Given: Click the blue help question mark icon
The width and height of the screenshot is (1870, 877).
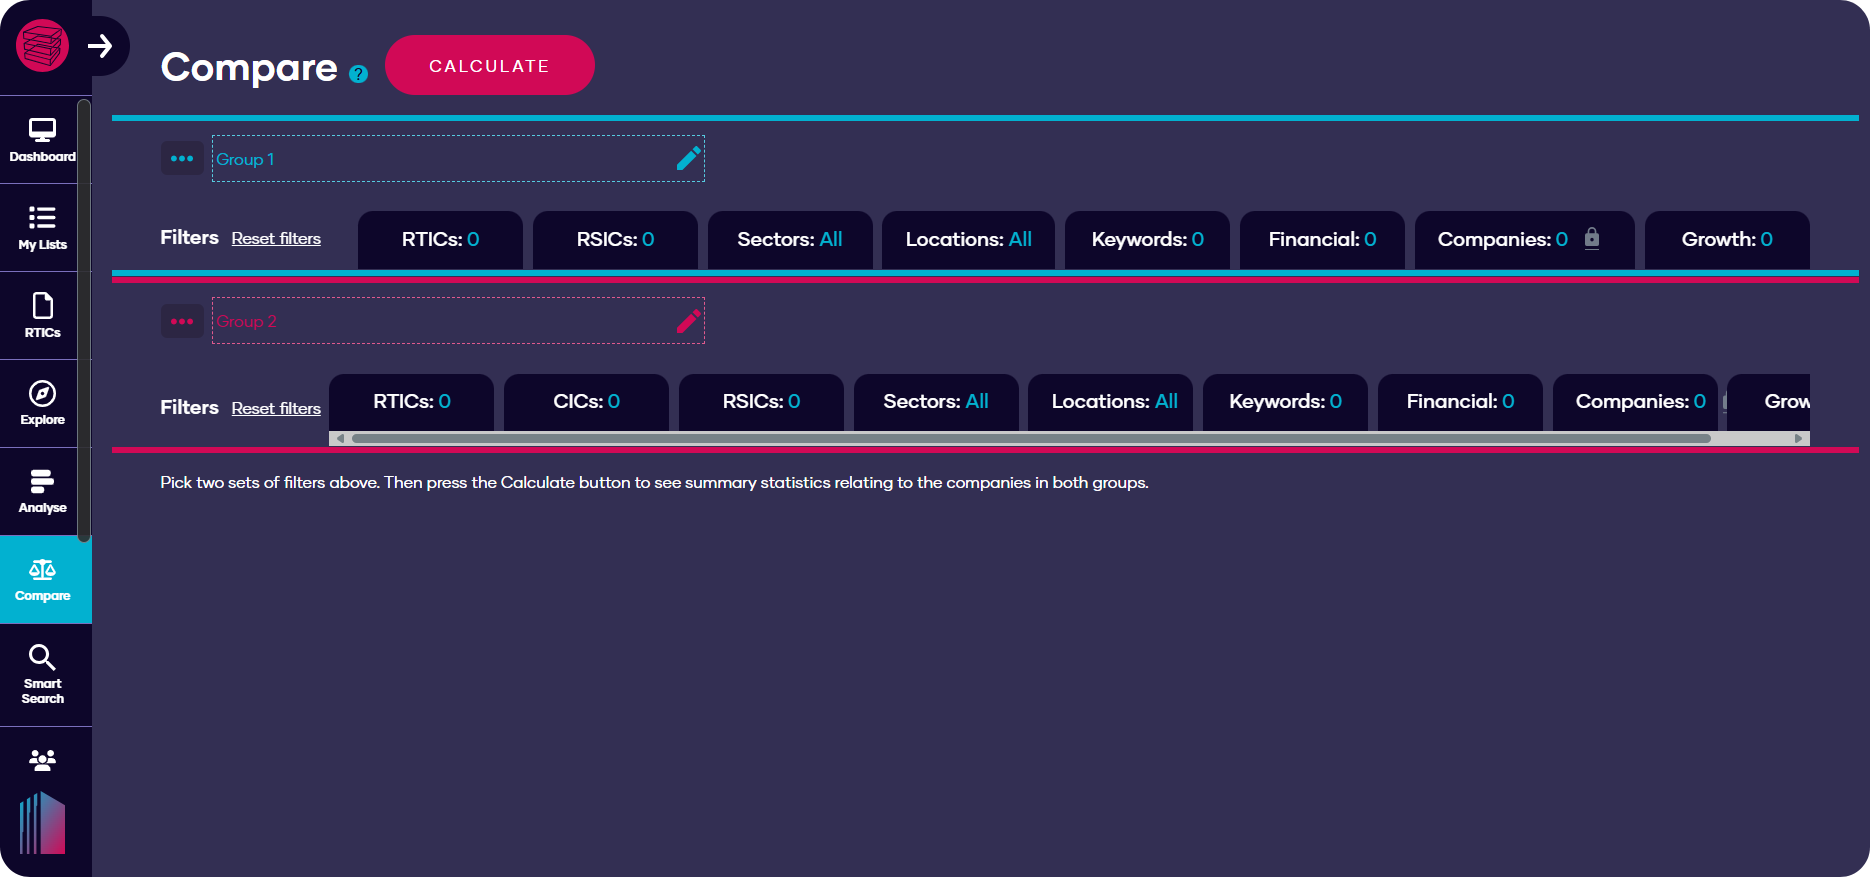Looking at the screenshot, I should 359,74.
